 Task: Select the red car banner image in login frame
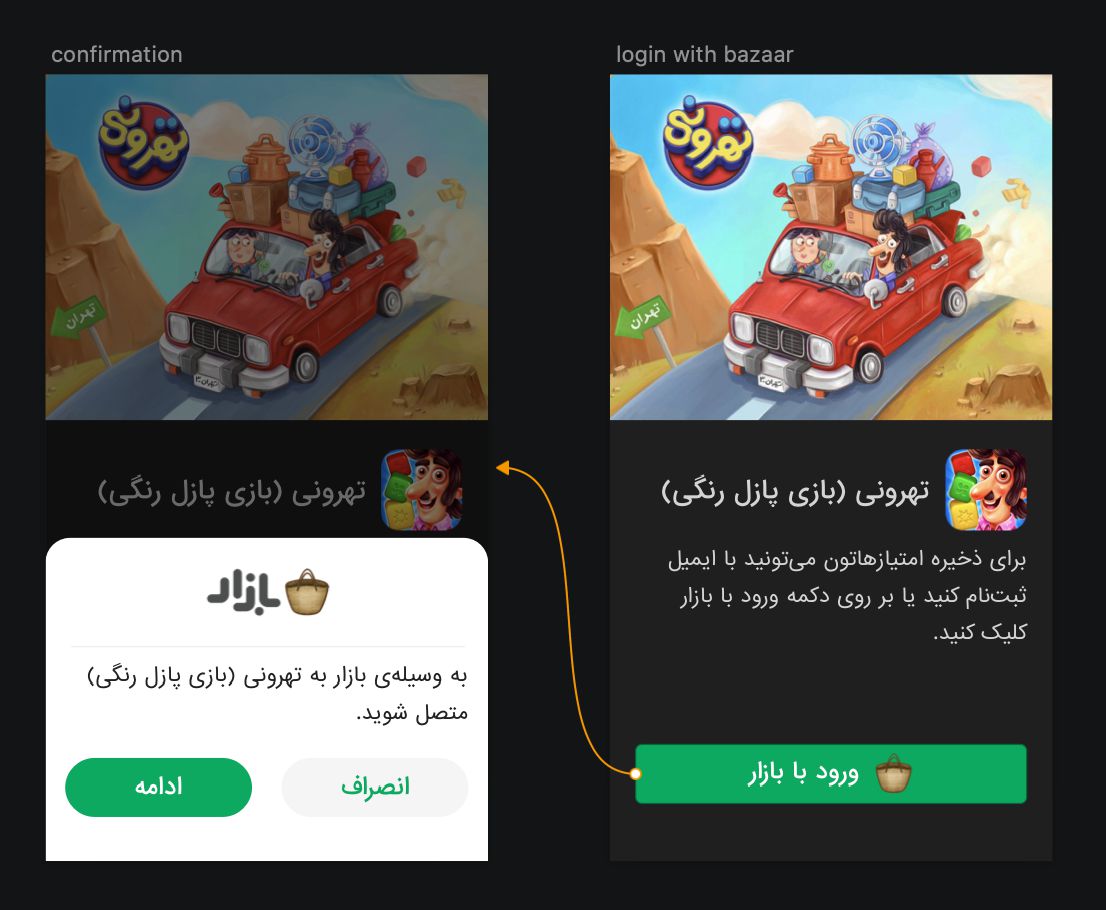click(x=831, y=247)
